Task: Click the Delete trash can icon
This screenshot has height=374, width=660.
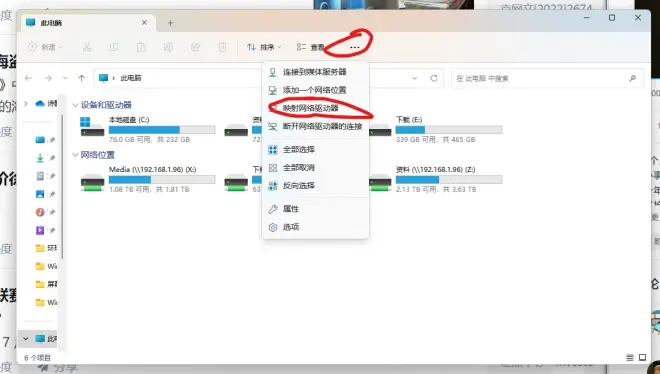Action: [x=223, y=47]
